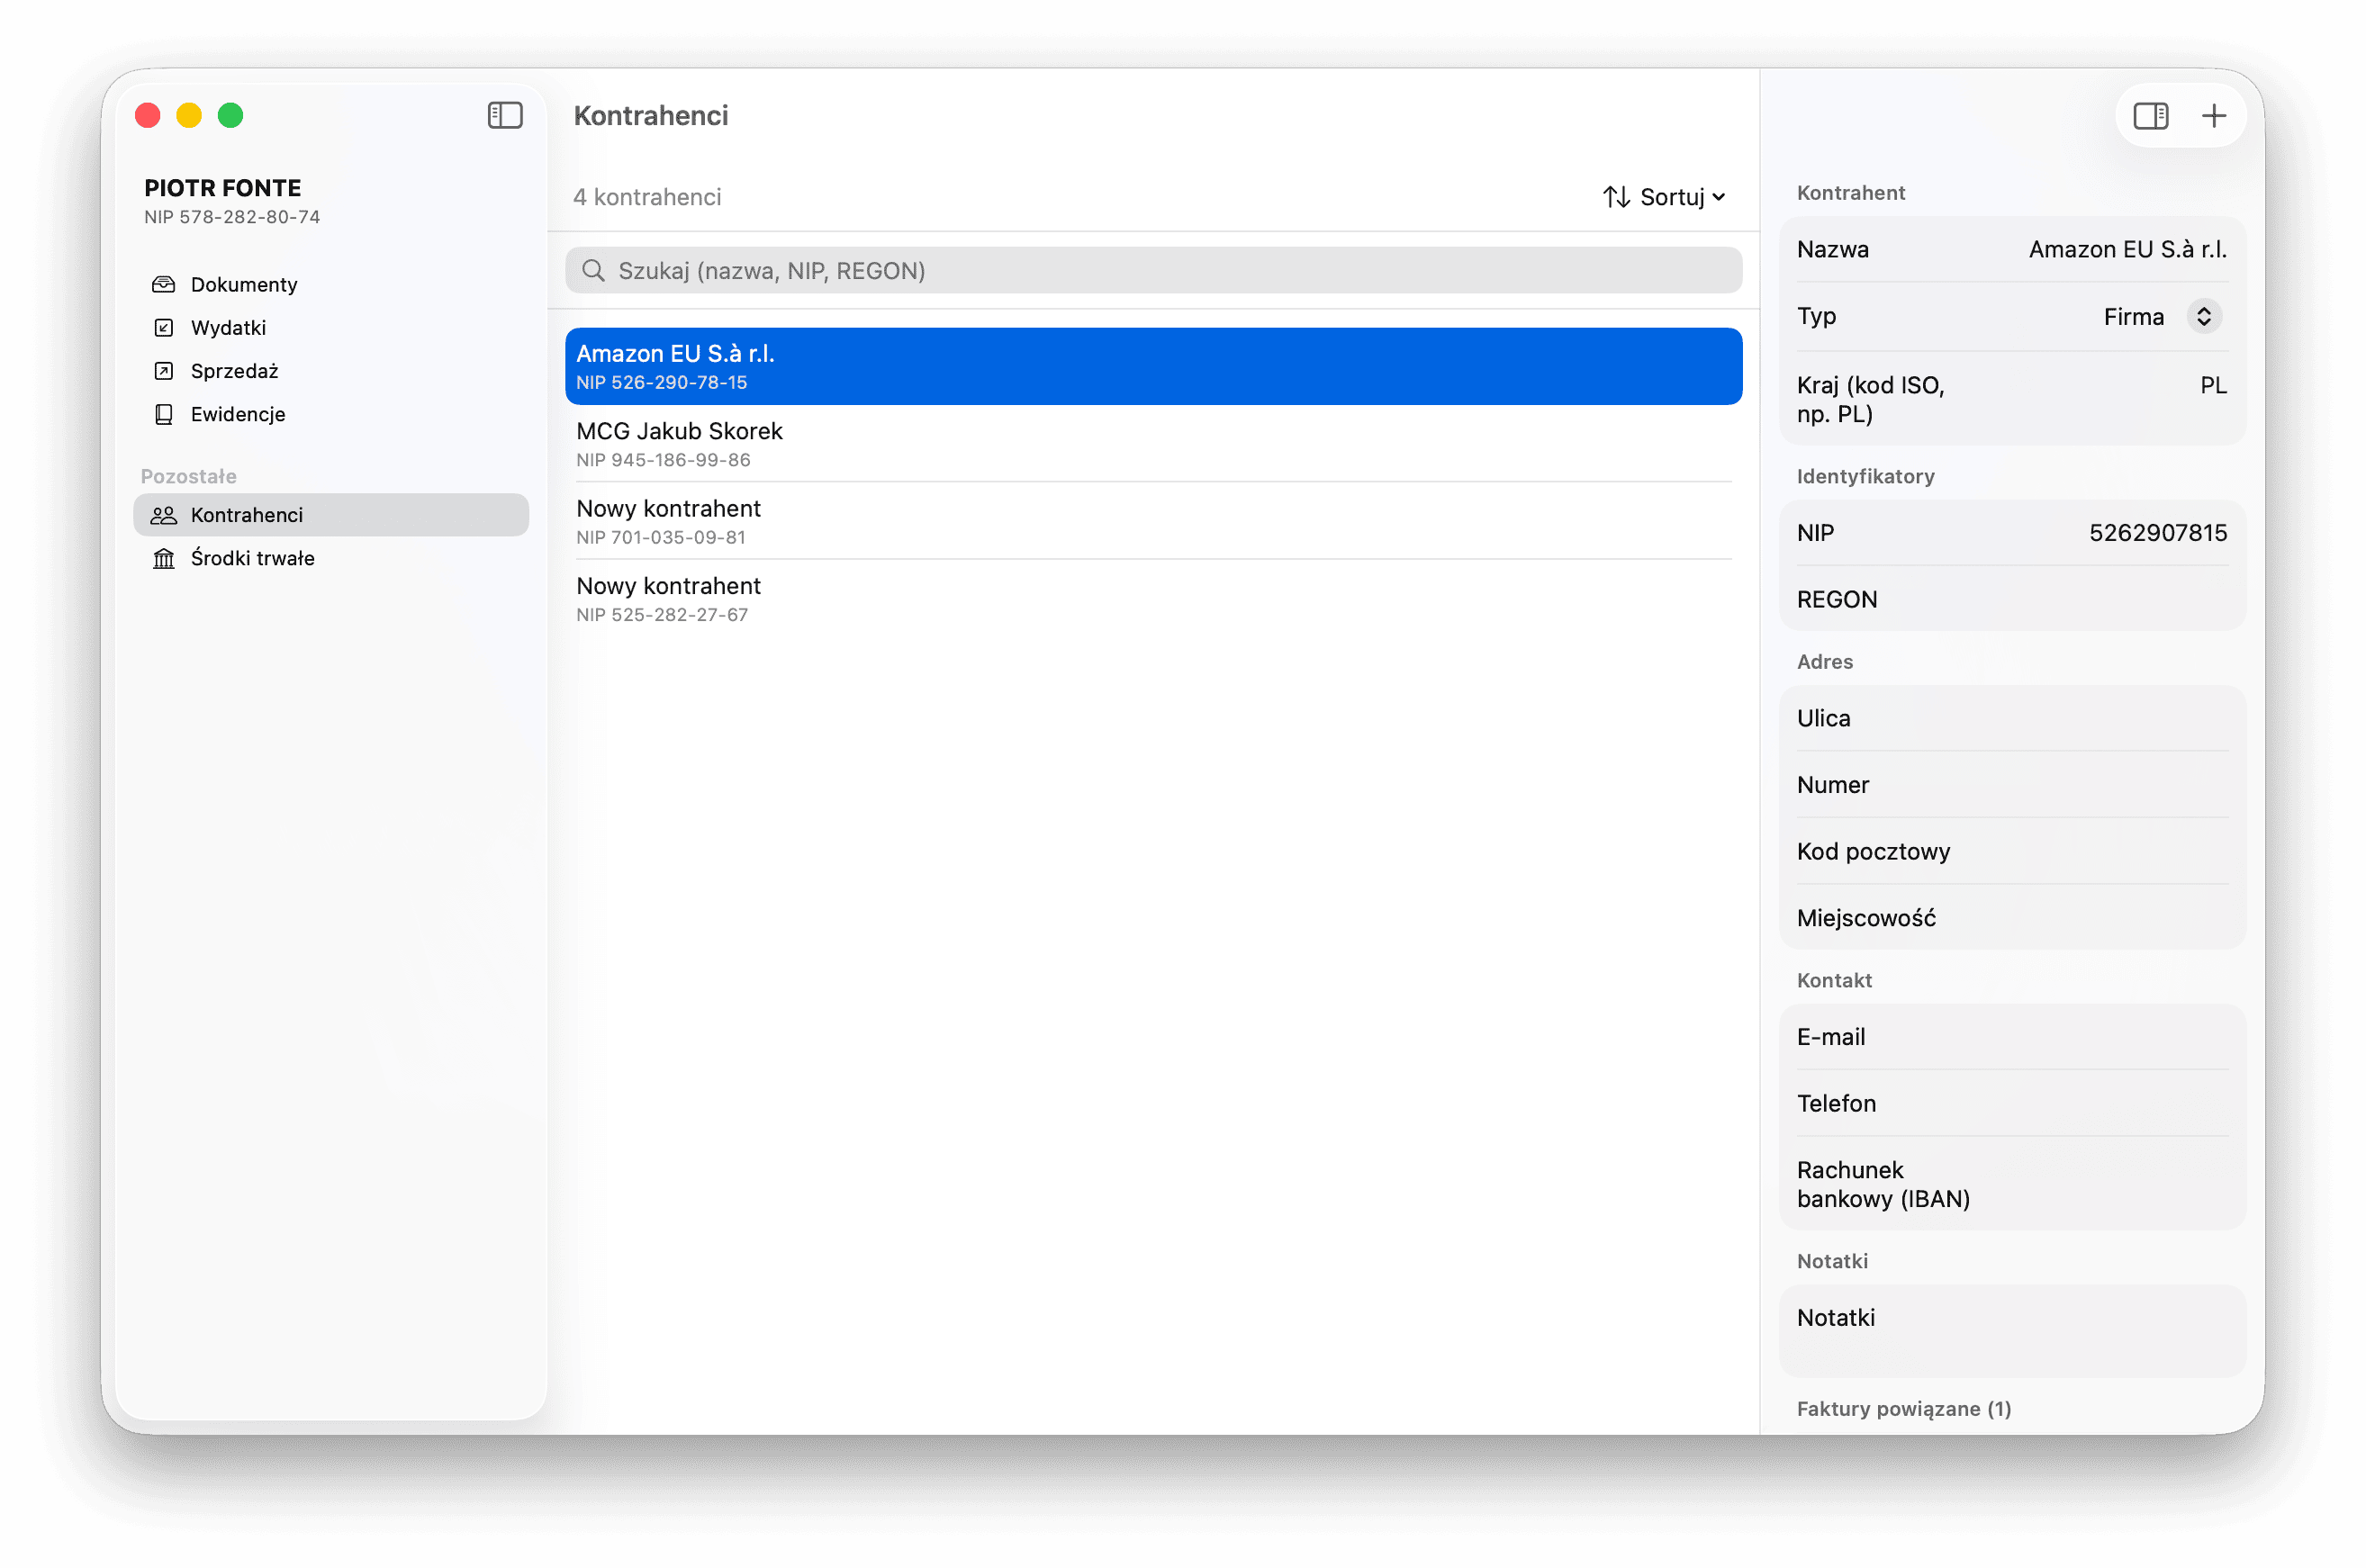Click the Dokumenty tray icon

point(163,285)
